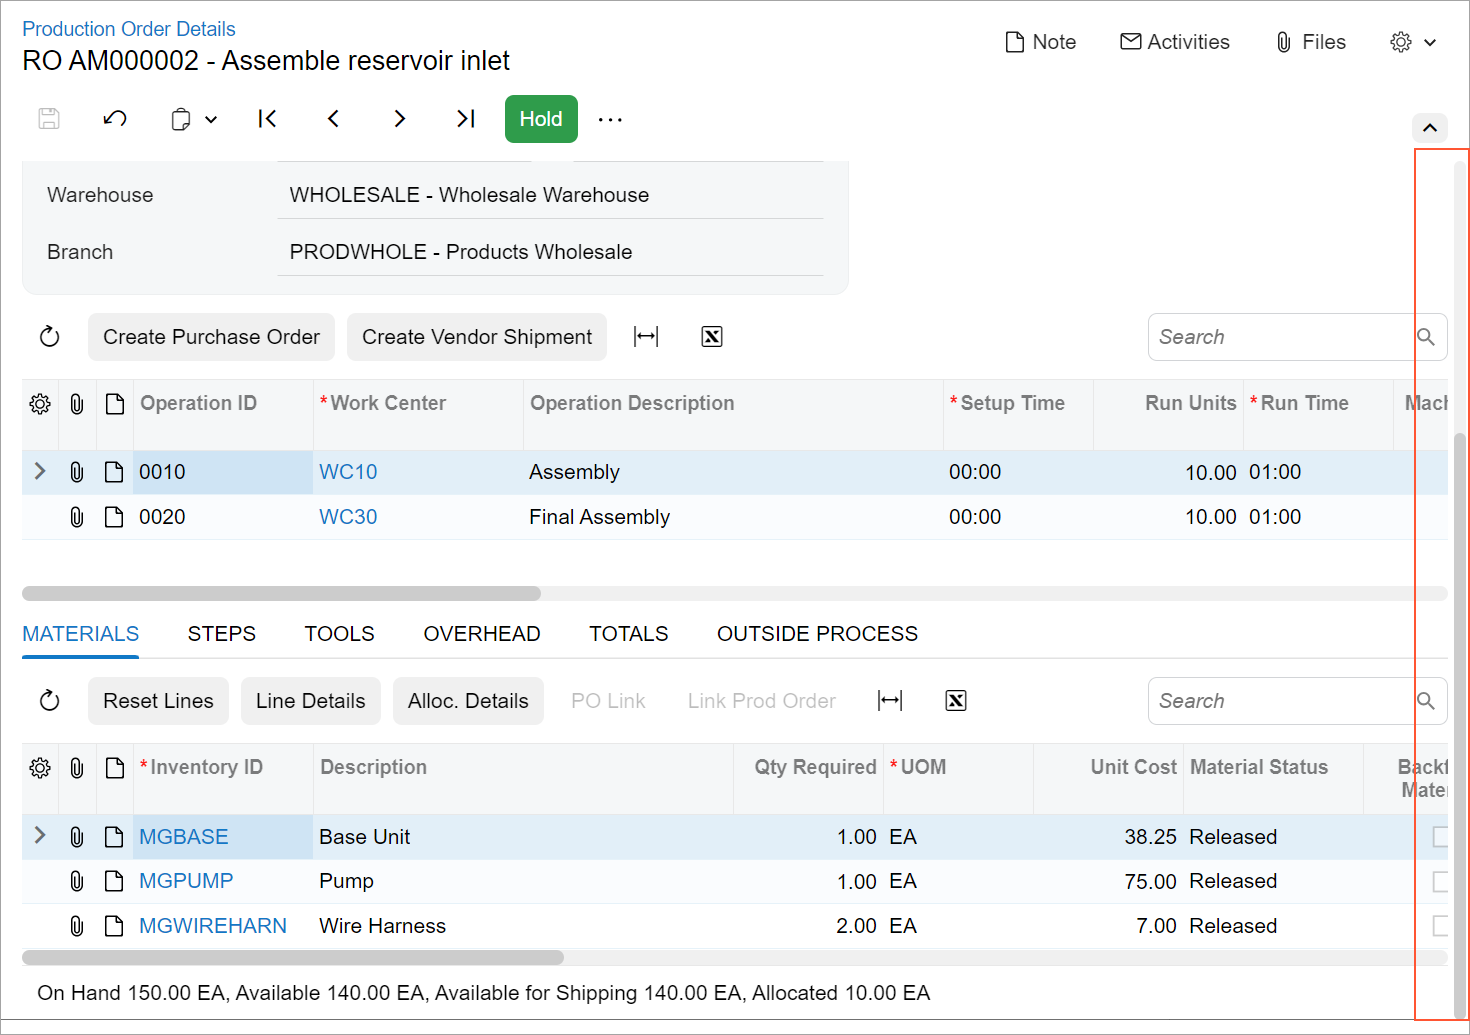Refresh the operations grid
This screenshot has height=1035, width=1470.
(50, 337)
